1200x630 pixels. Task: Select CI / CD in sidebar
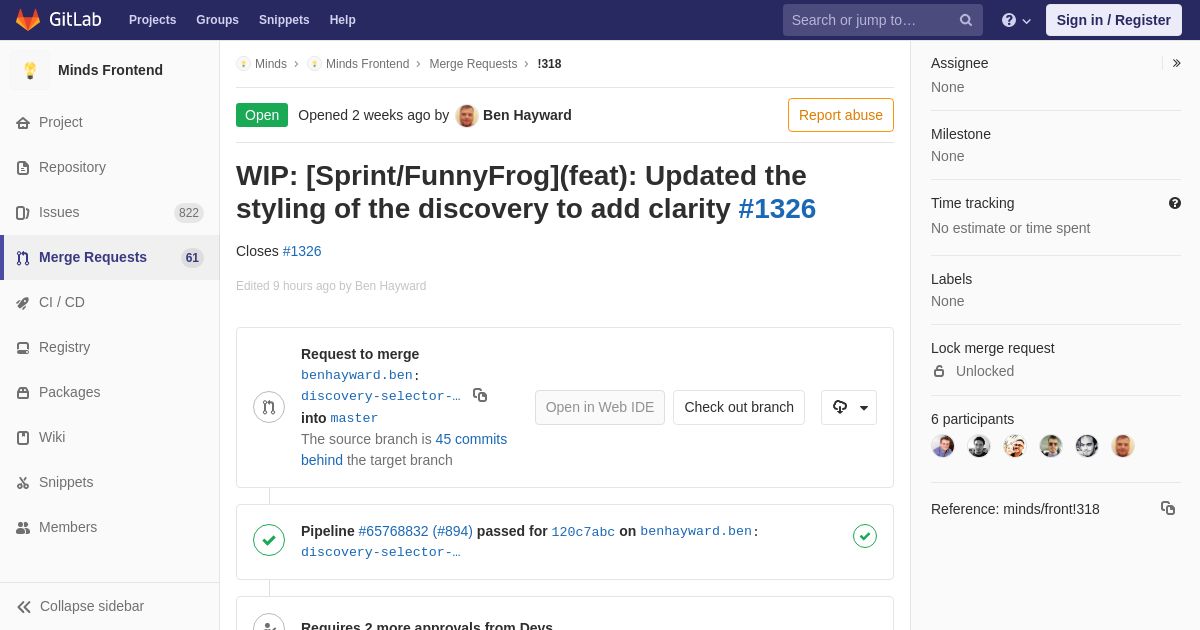pyautogui.click(x=62, y=302)
